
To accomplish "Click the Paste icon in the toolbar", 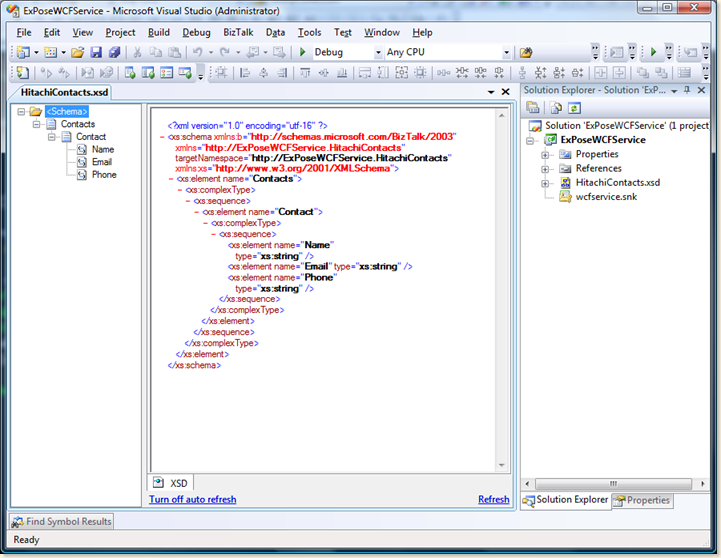I will [174, 52].
